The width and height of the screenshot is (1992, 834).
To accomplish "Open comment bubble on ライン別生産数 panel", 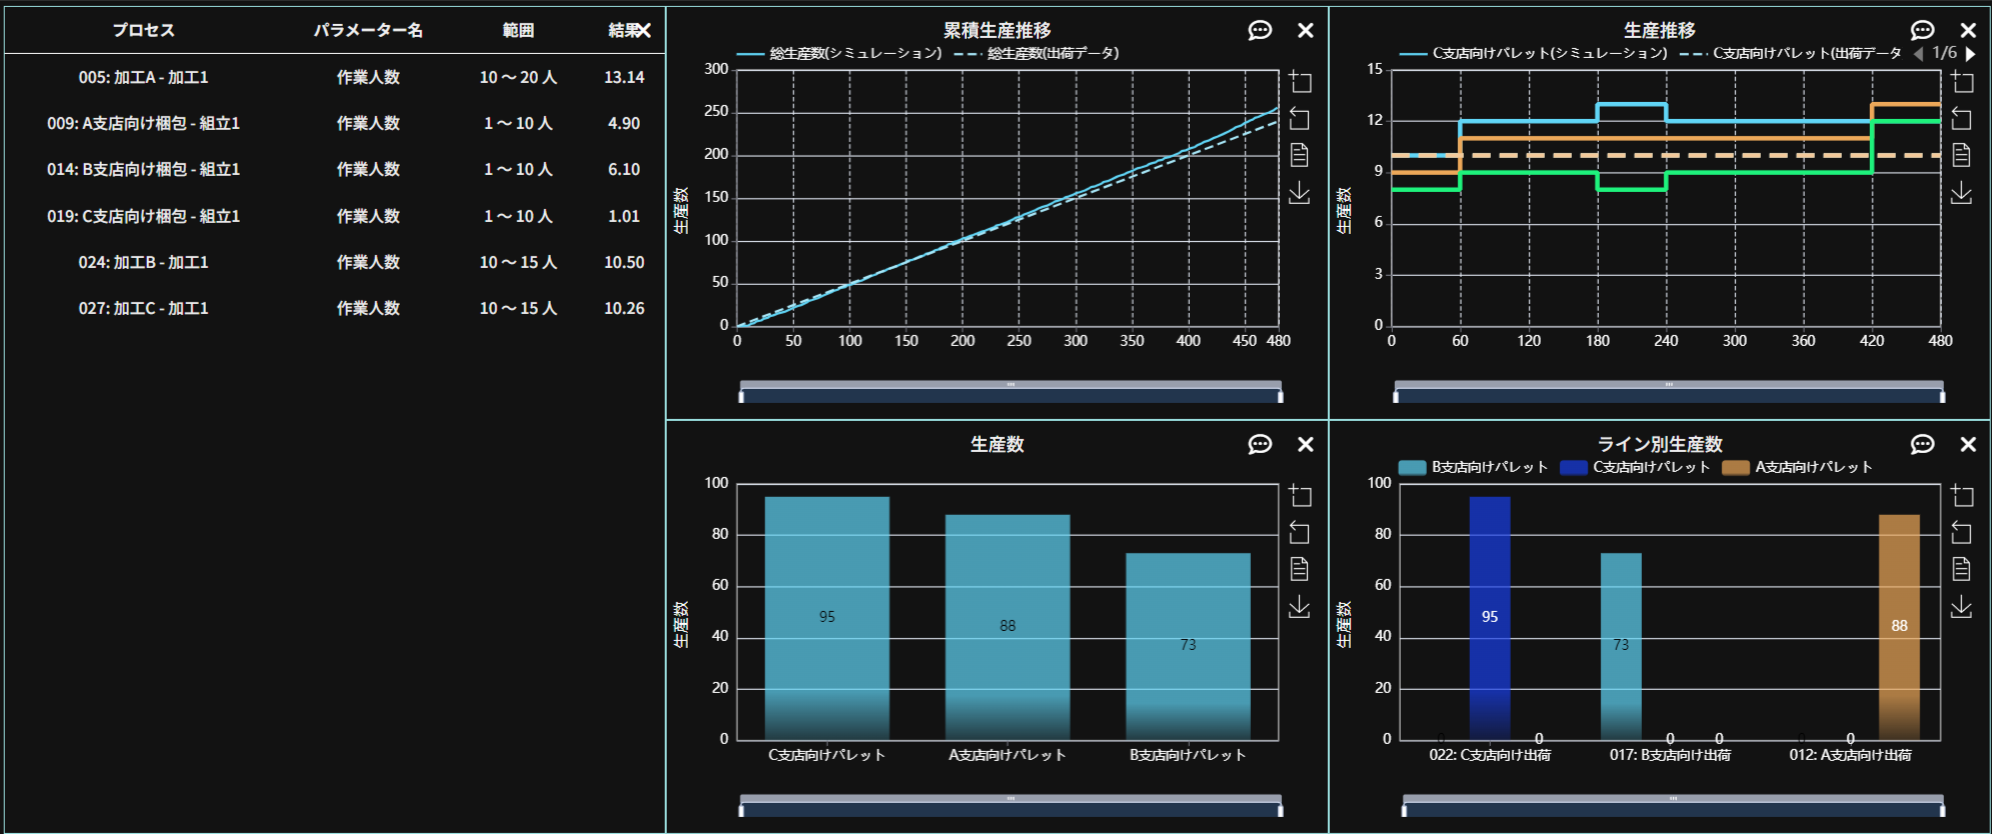I will pos(1921,445).
